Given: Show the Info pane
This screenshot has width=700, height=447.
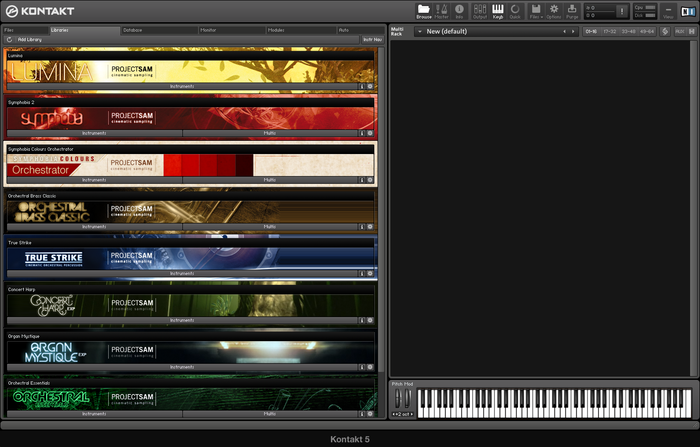Looking at the screenshot, I should 460,11.
